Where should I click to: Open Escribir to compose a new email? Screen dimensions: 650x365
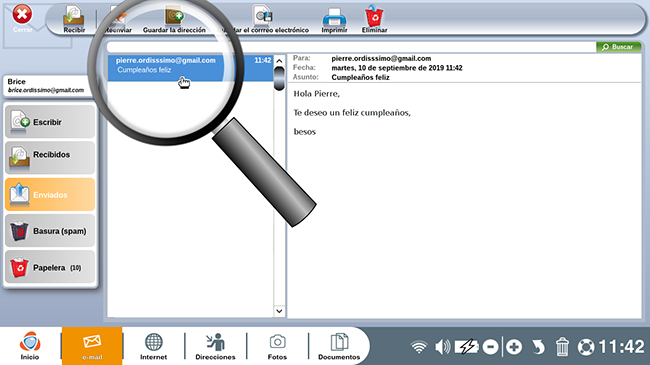(50, 122)
